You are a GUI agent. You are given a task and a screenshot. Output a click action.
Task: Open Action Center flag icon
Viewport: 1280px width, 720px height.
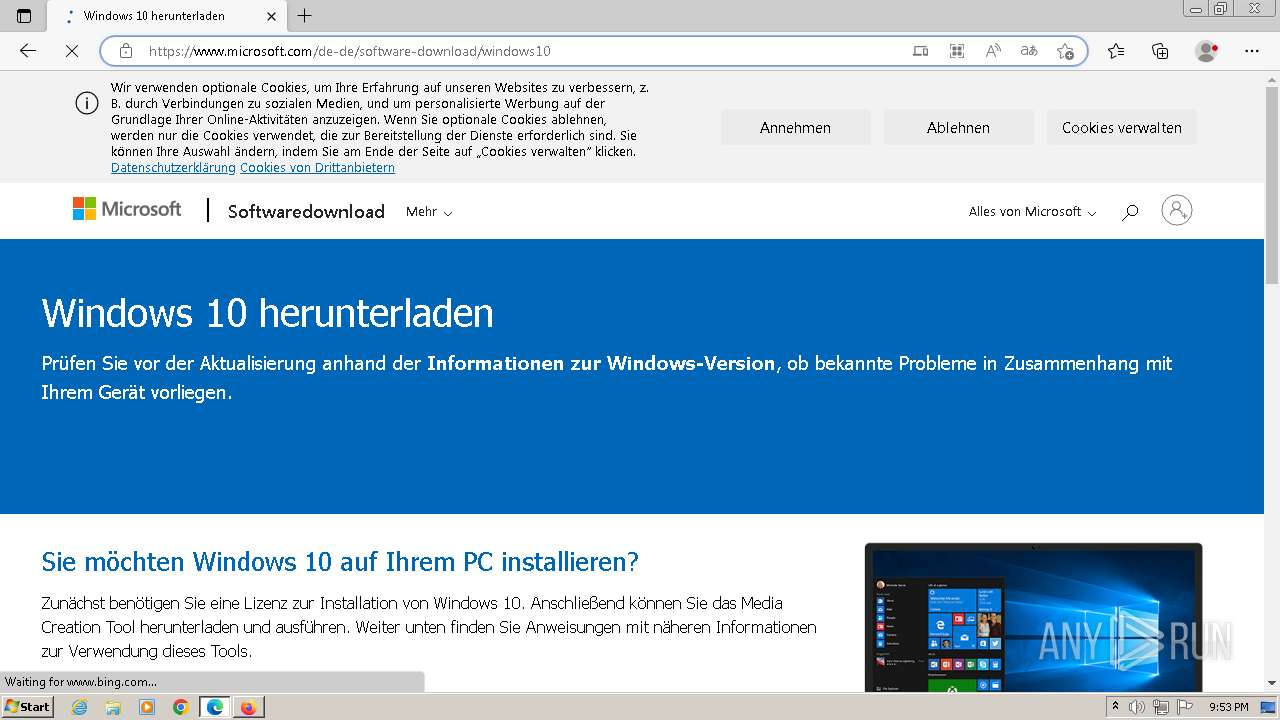click(x=1183, y=707)
